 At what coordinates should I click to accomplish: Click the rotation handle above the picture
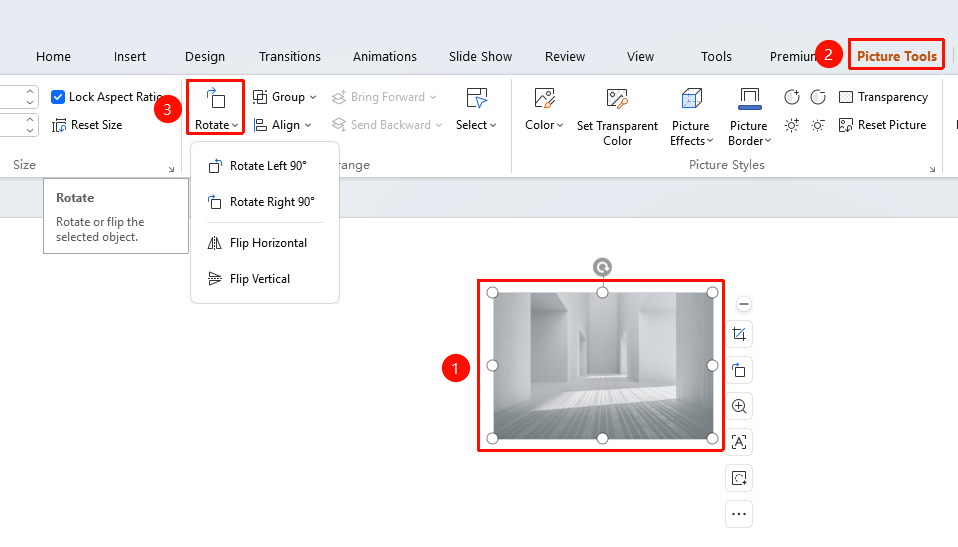point(602,267)
